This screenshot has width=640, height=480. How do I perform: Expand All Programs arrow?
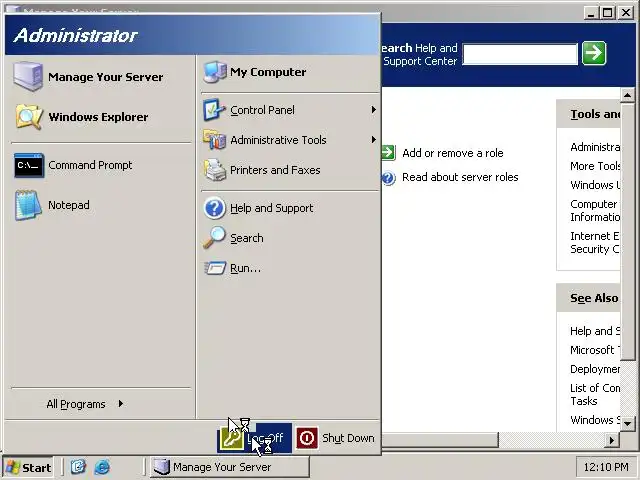pyautogui.click(x=121, y=404)
